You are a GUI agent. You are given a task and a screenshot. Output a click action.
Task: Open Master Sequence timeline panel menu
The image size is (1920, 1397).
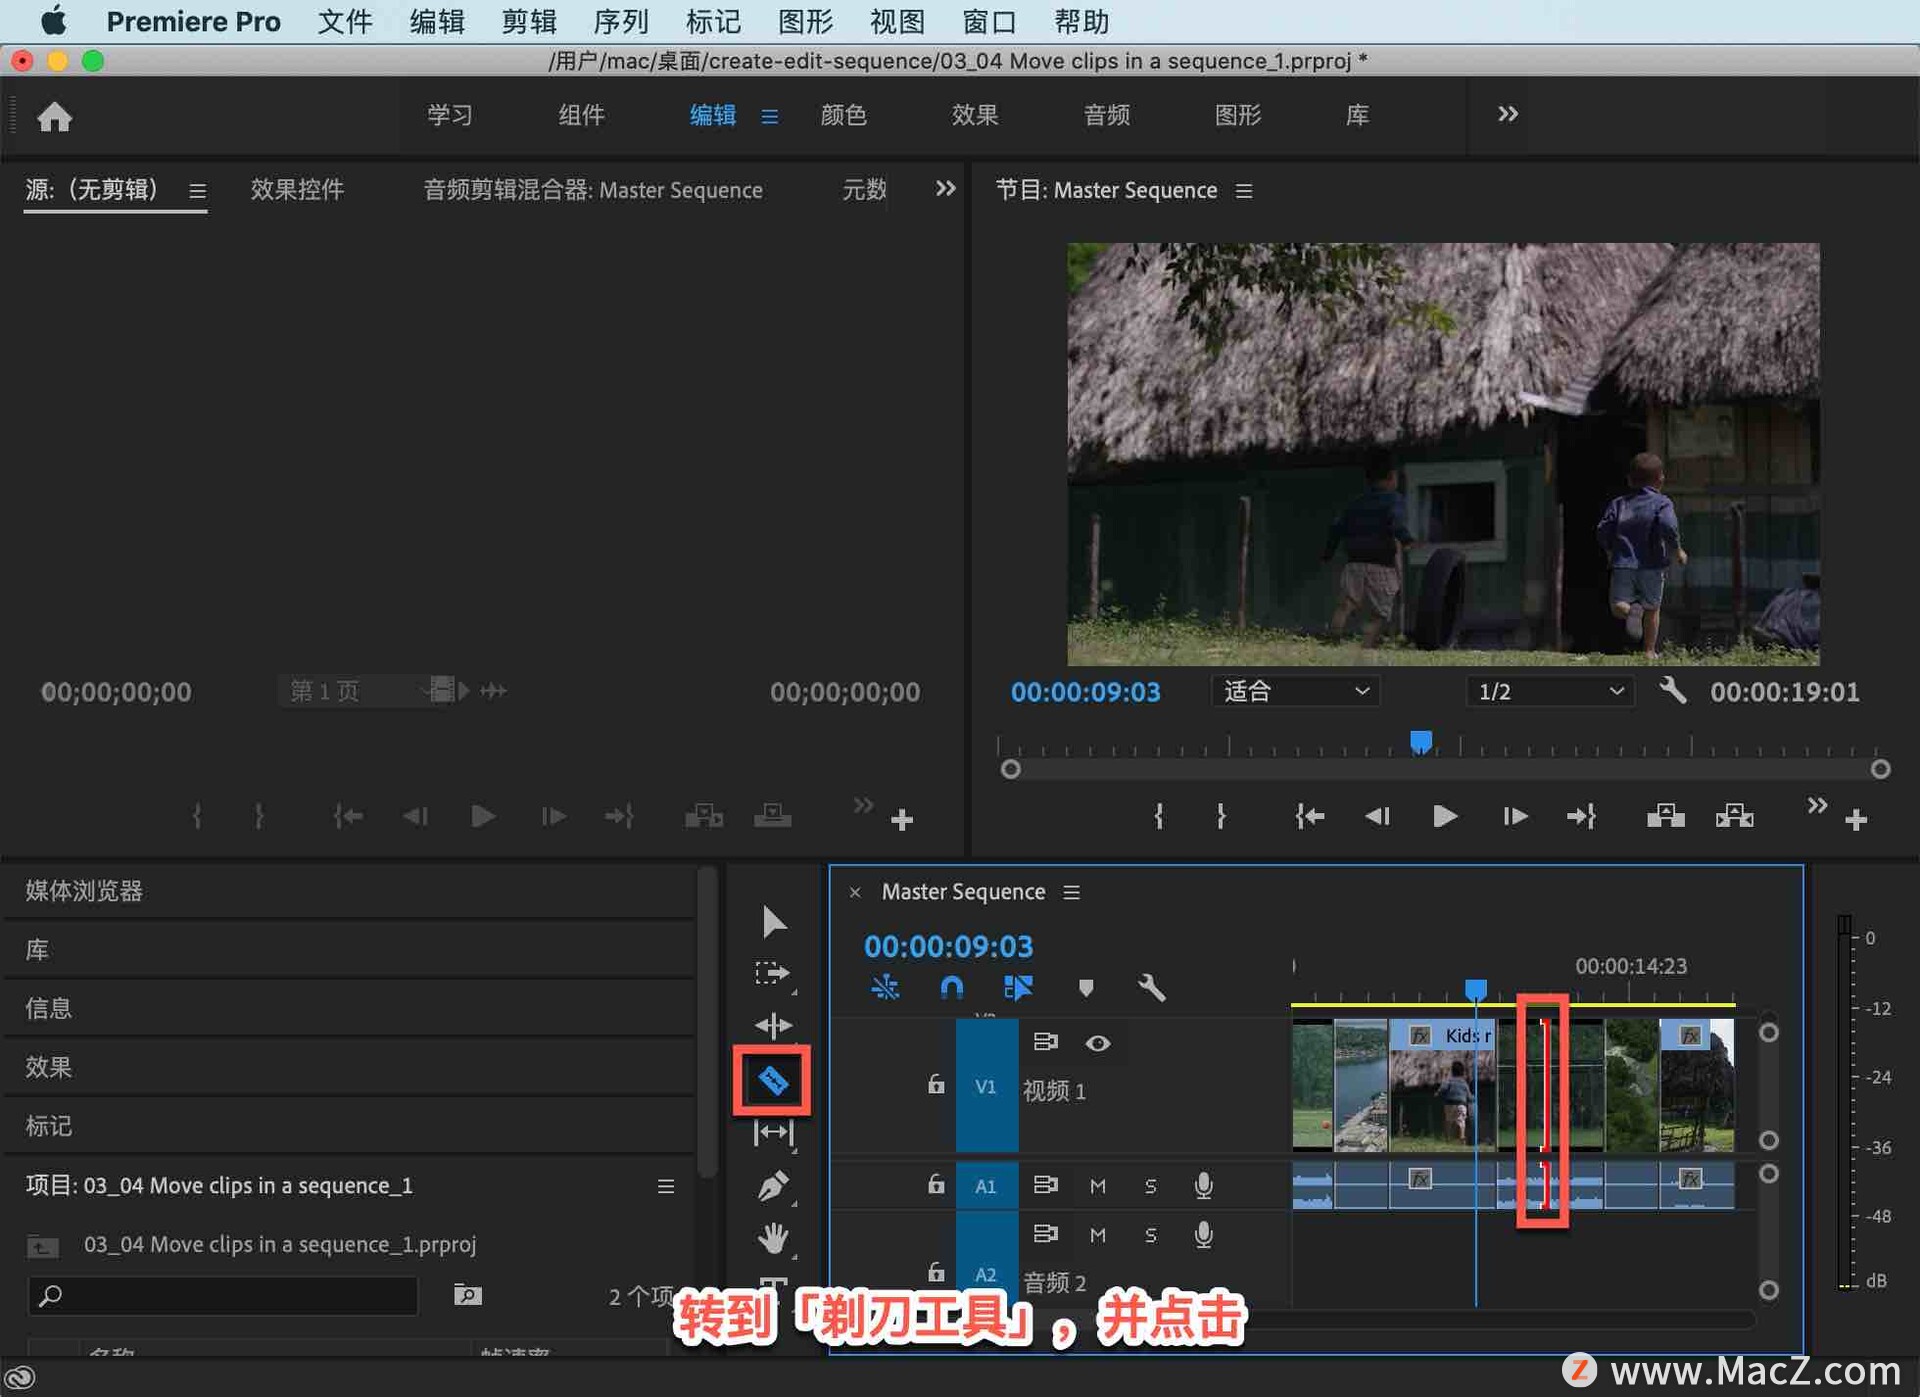pos(1071,892)
